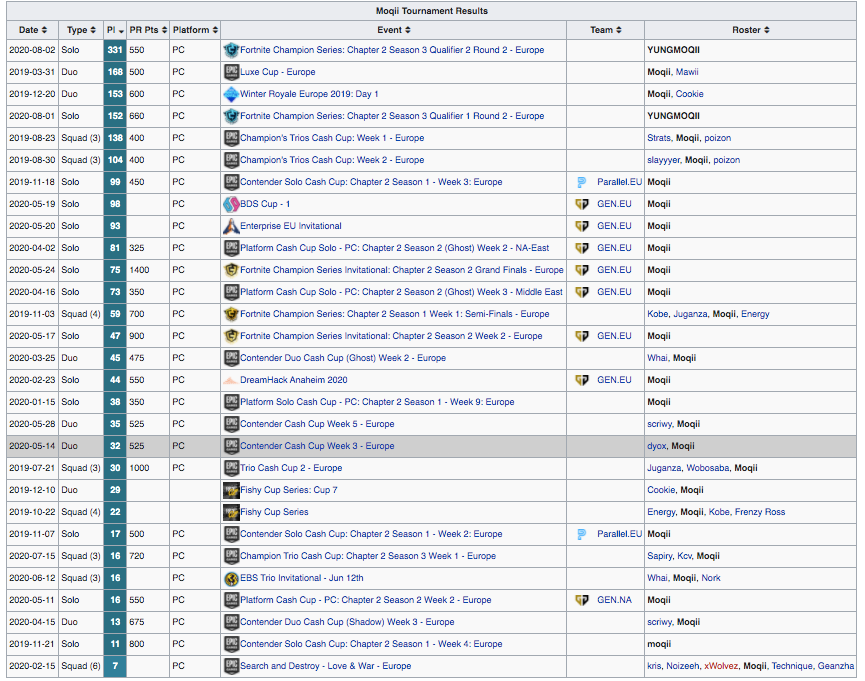Click FNCS Invitational Week 2 shield icon

tap(231, 336)
